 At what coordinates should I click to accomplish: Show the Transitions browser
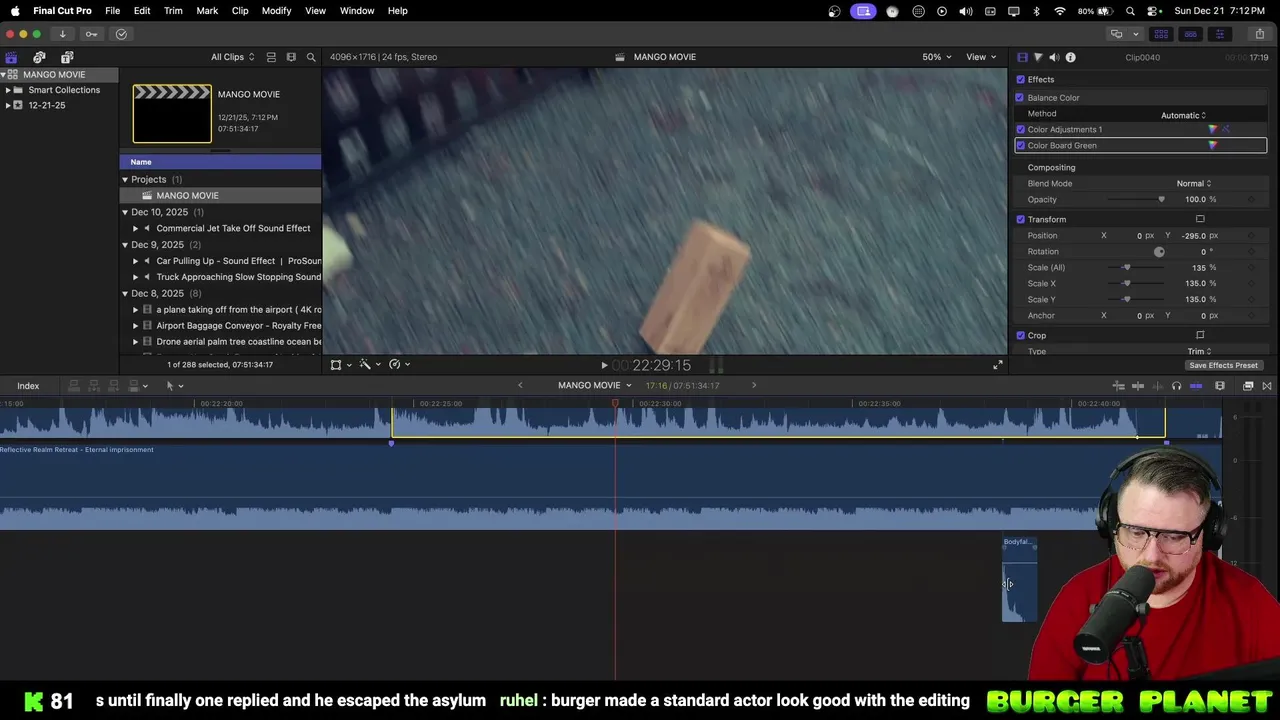(1267, 386)
